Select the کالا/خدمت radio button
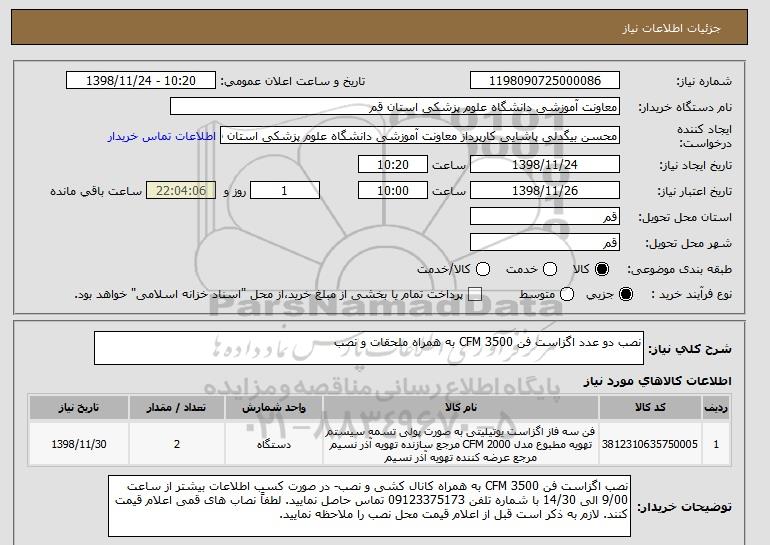This screenshot has height=545, width=770. (483, 269)
